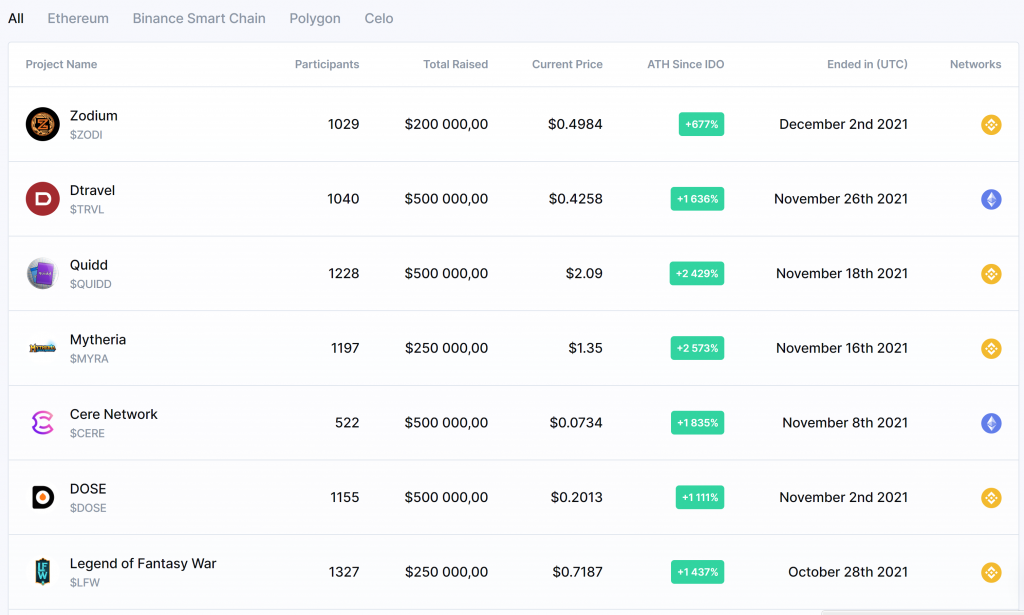
Task: Click the BSC network icon for Zodium
Action: coord(991,125)
